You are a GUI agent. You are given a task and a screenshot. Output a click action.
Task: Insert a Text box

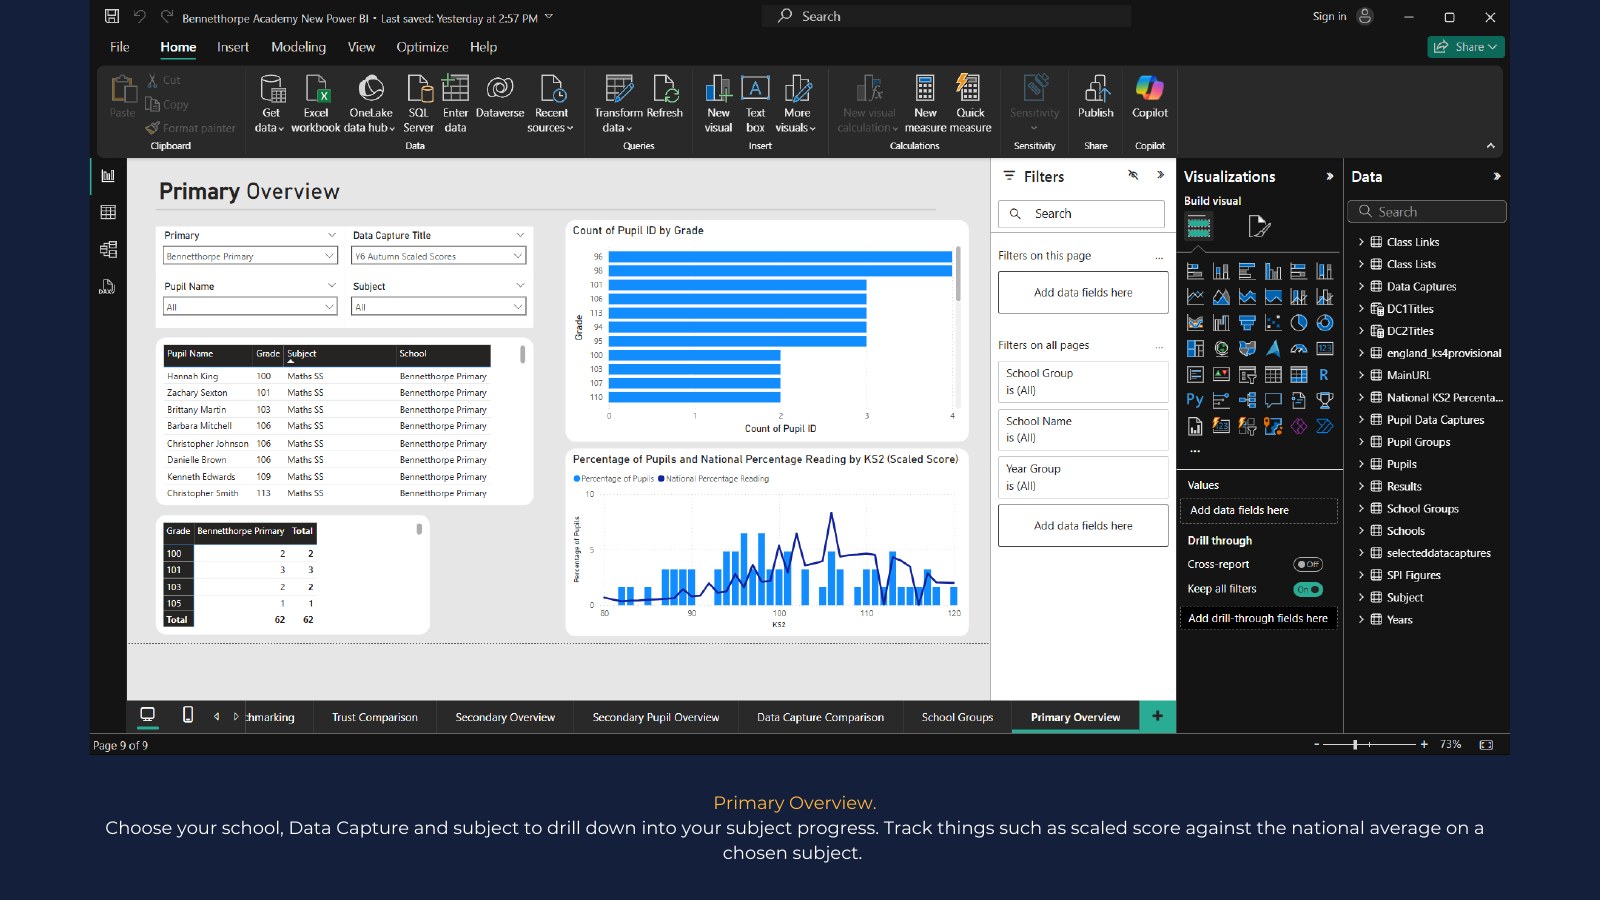[x=755, y=103]
